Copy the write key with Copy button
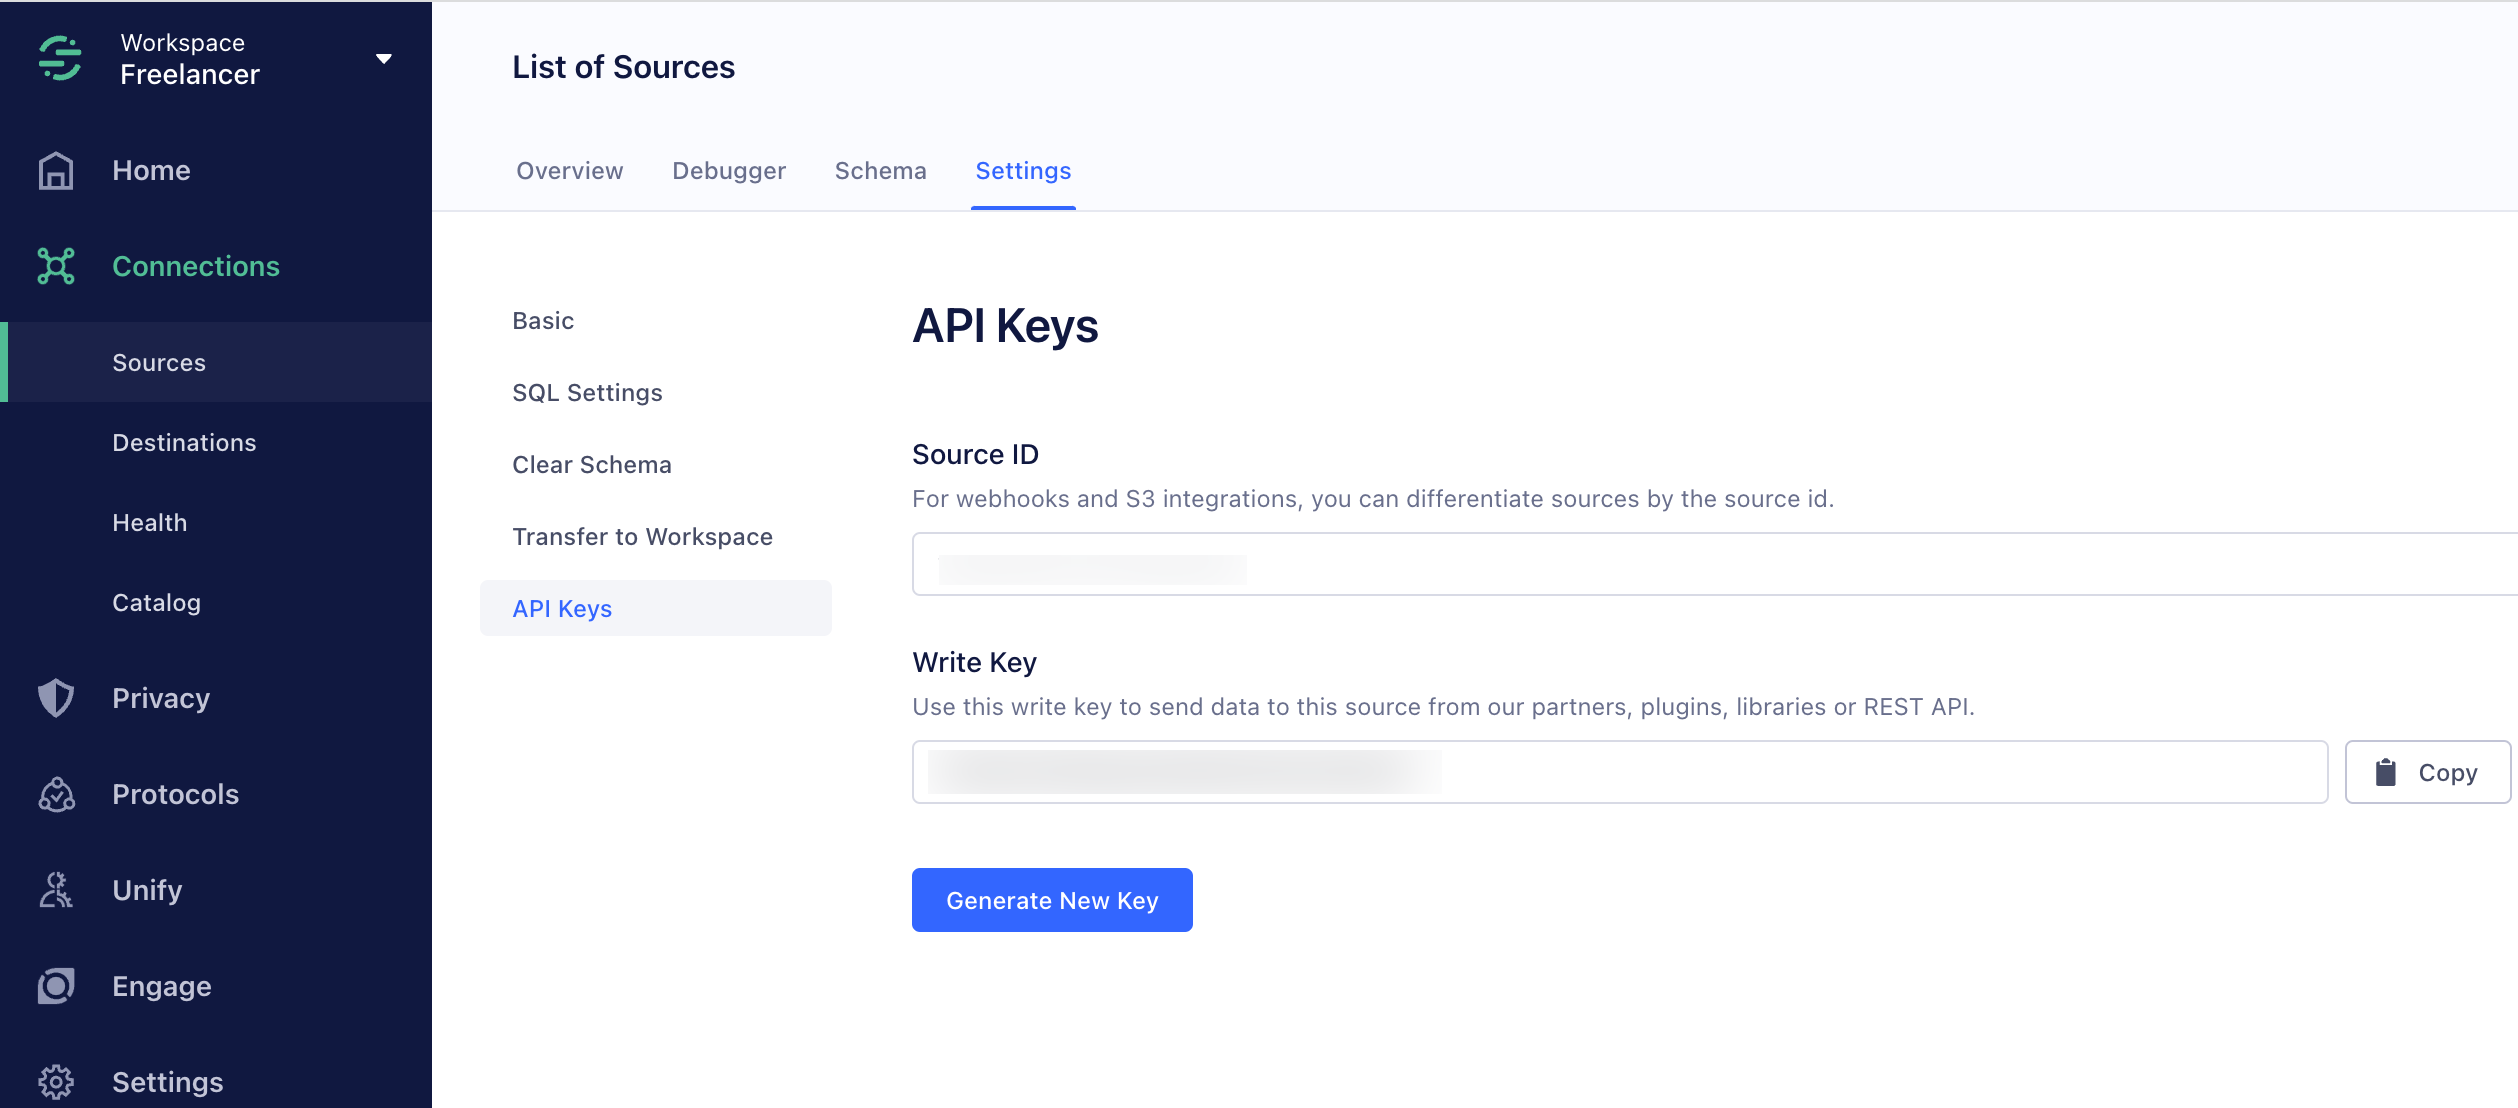This screenshot has width=2518, height=1108. pos(2427,772)
